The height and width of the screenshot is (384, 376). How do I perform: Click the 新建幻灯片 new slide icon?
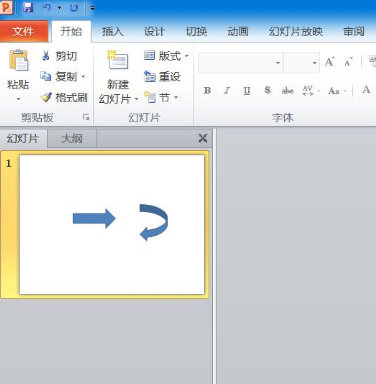118,60
